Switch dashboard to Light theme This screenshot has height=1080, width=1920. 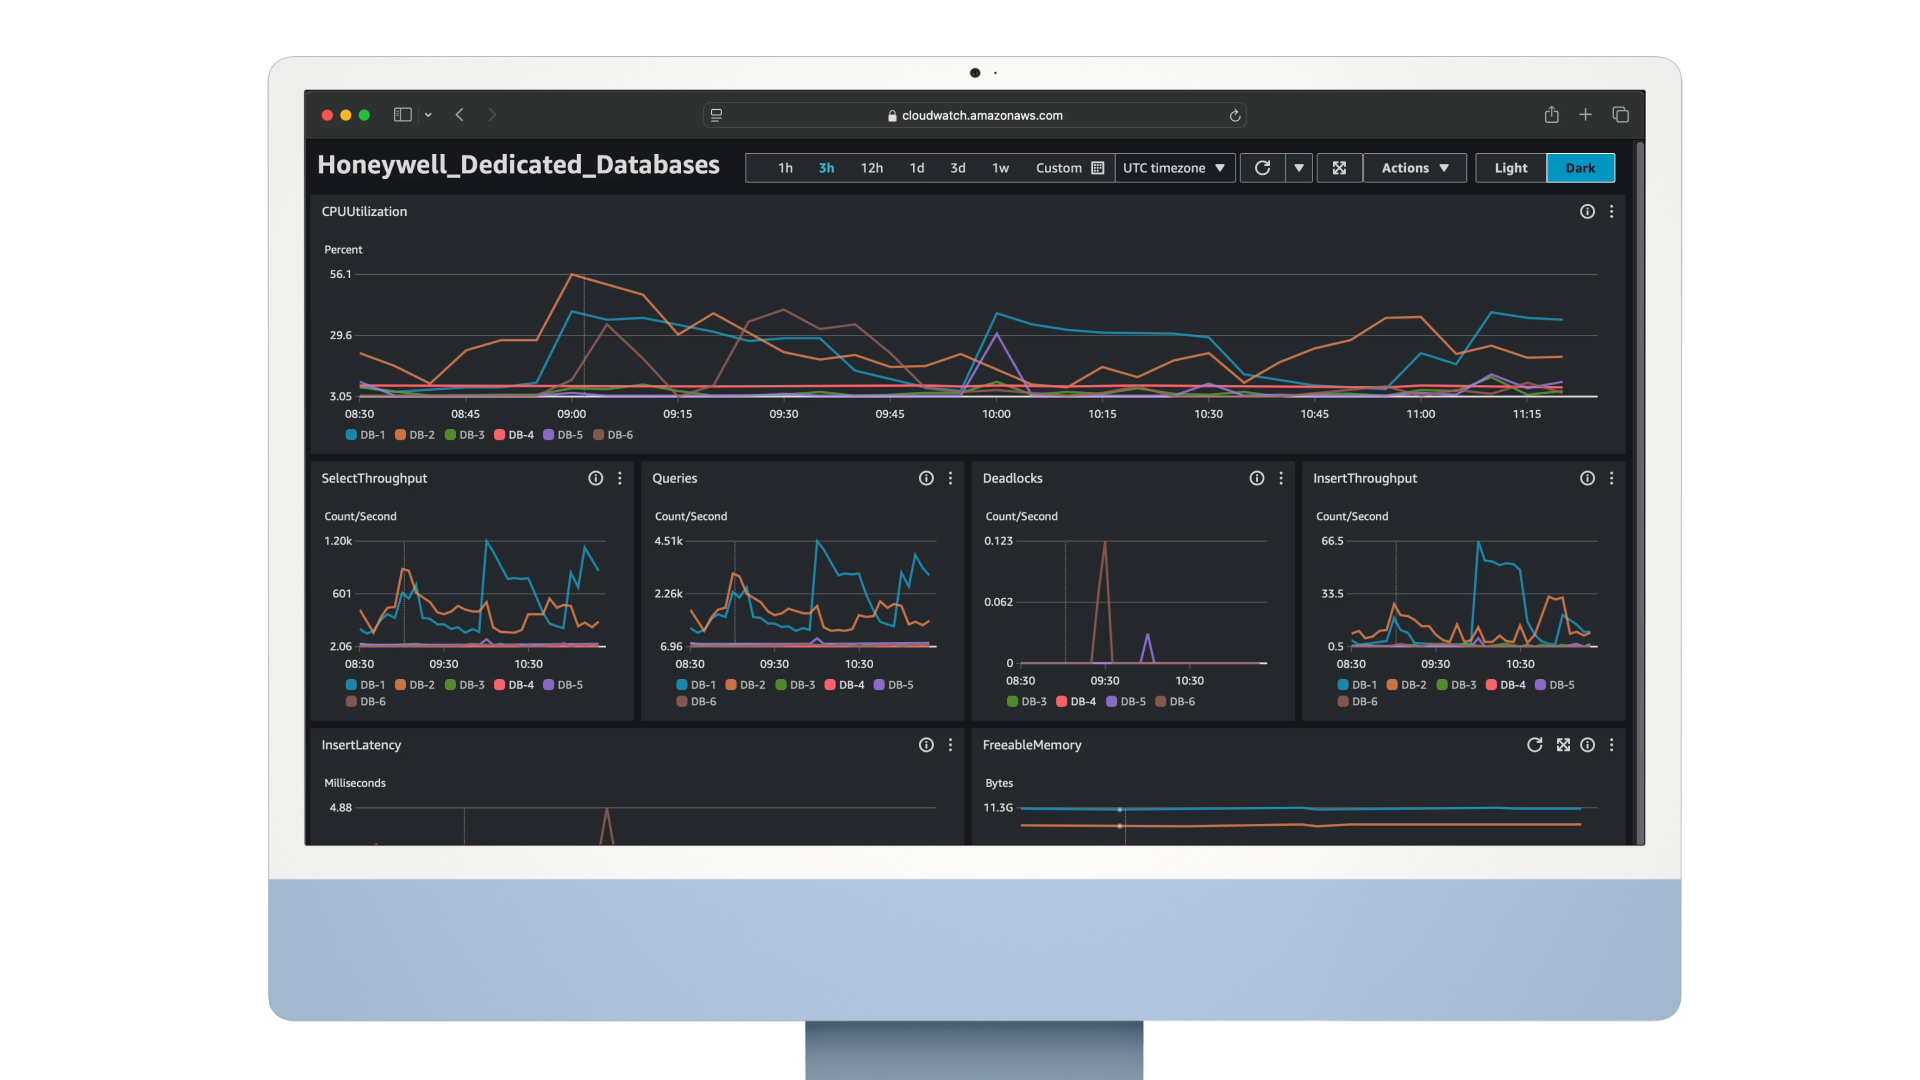coord(1510,168)
